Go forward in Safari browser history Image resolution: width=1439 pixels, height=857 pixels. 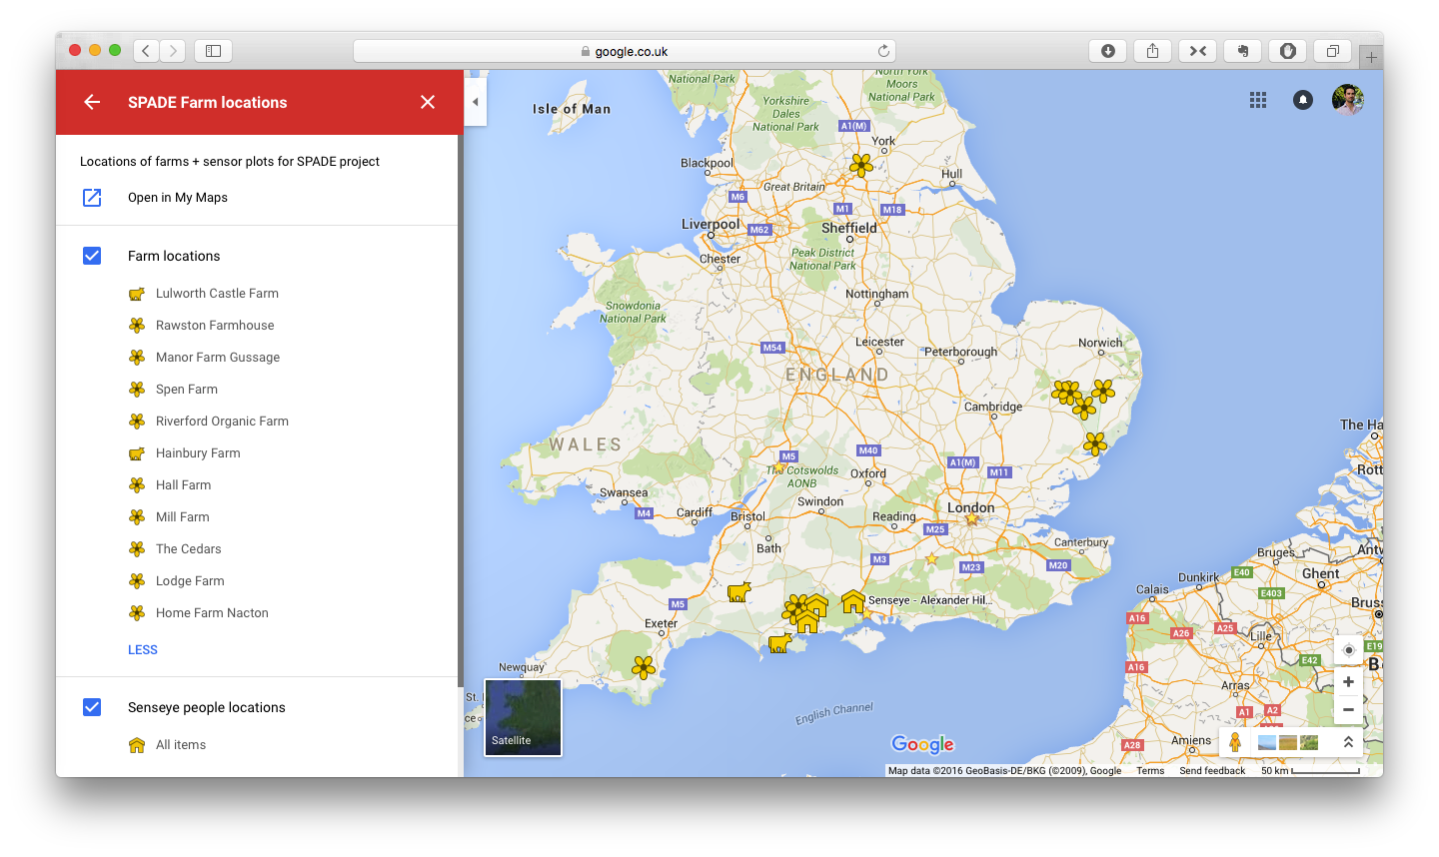coord(173,51)
